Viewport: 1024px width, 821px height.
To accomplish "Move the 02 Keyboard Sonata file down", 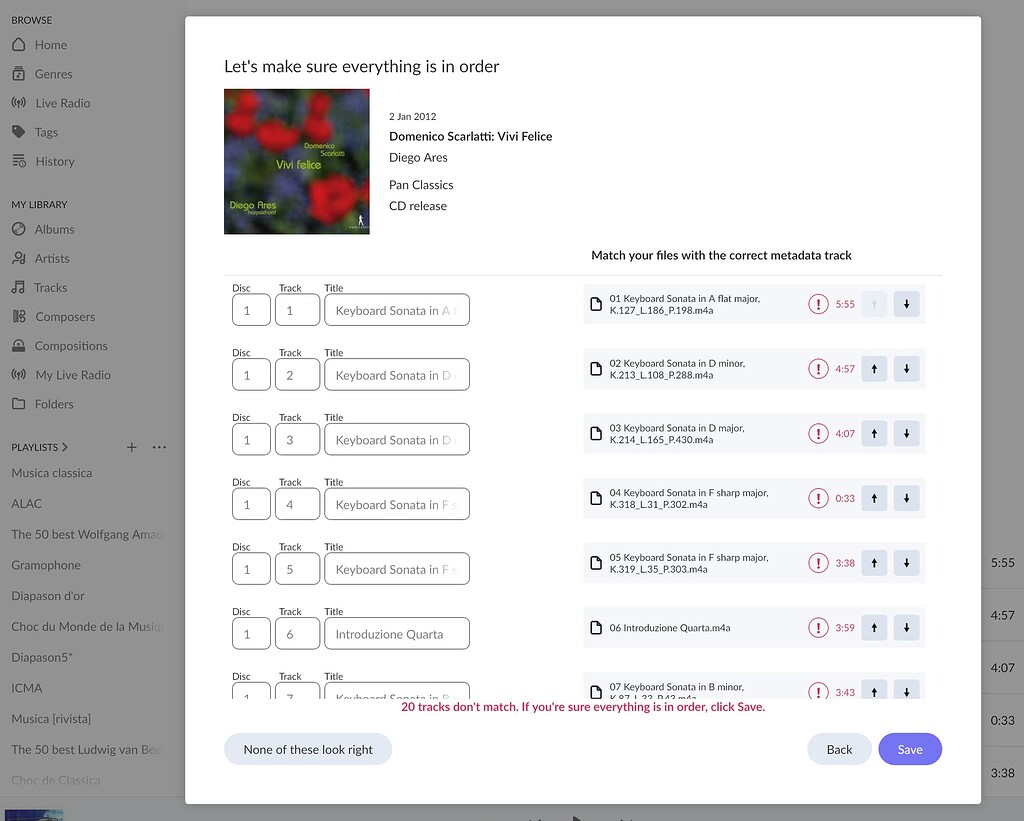I will point(906,368).
